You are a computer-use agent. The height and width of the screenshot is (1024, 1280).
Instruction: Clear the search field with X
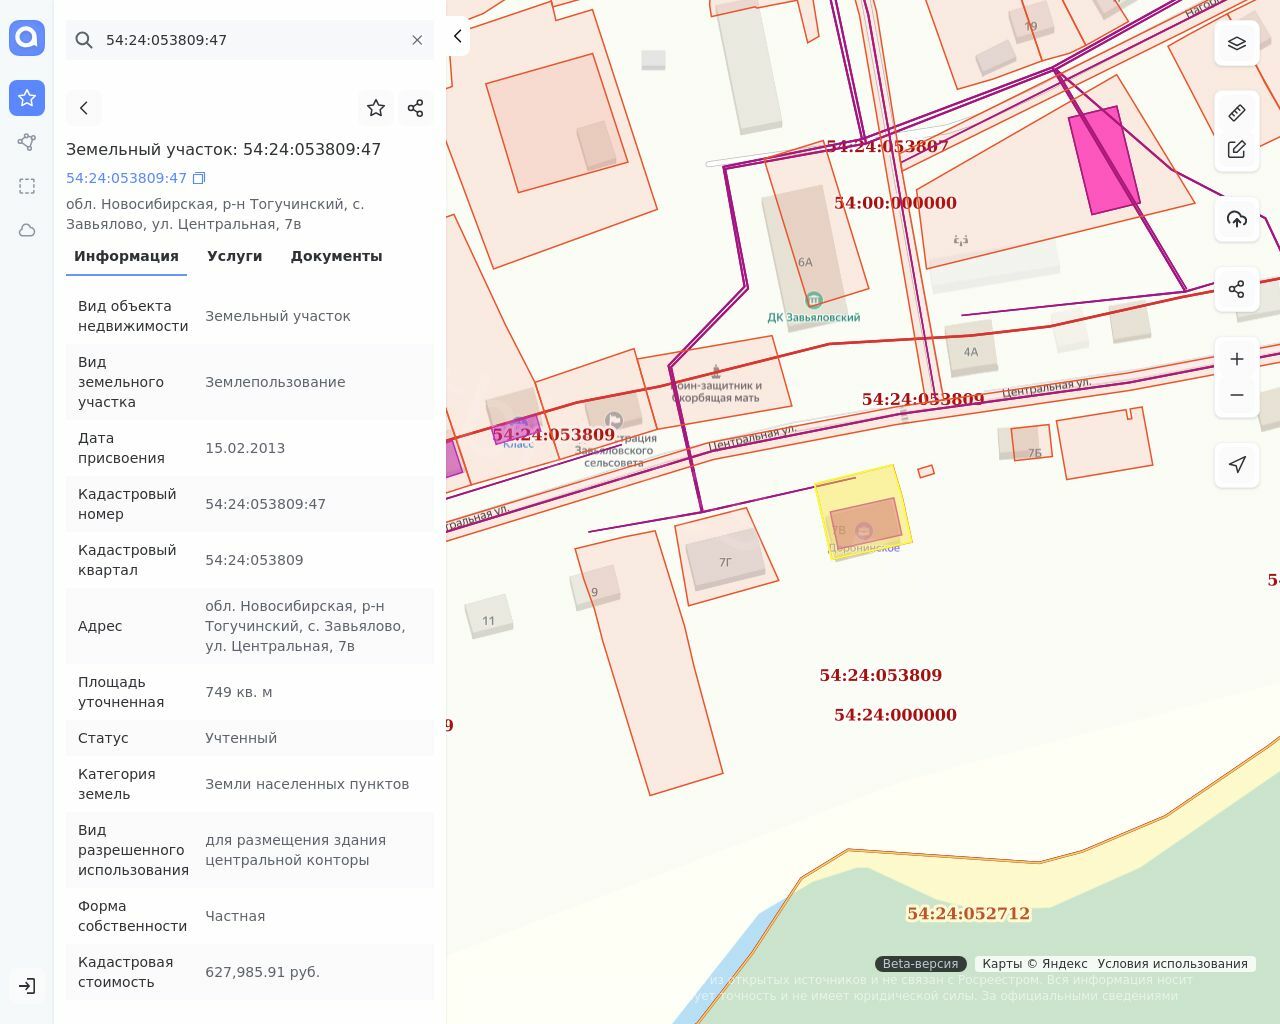[x=417, y=40]
